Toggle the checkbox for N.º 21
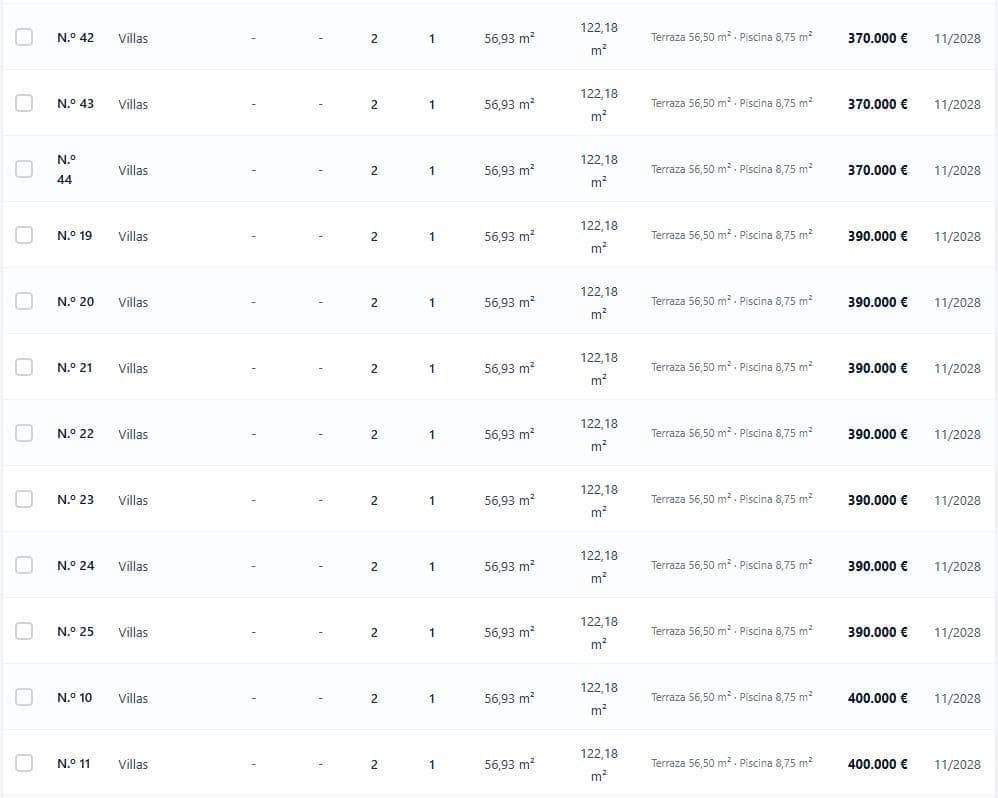Screen dimensions: 998x798 24,367
